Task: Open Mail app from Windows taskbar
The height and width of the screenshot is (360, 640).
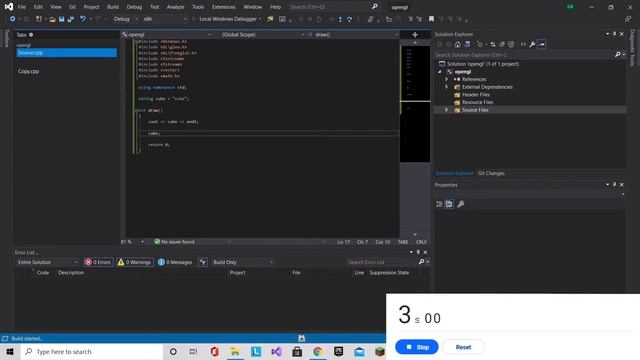Action: 359,351
